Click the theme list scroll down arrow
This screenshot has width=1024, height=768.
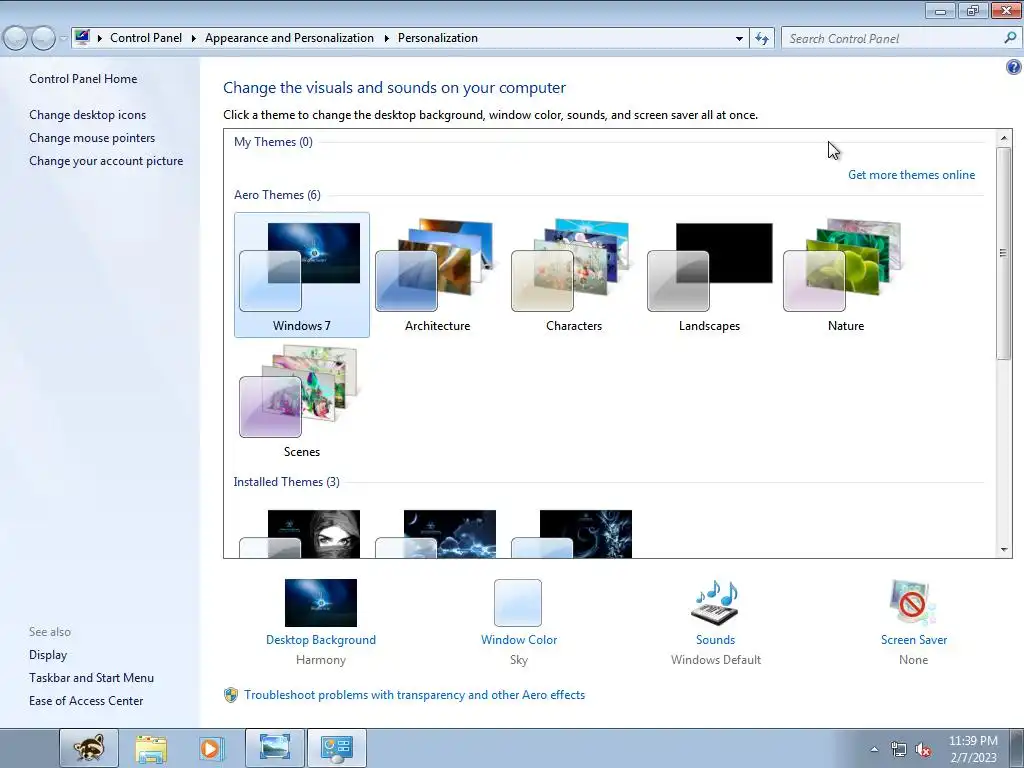pos(1004,550)
